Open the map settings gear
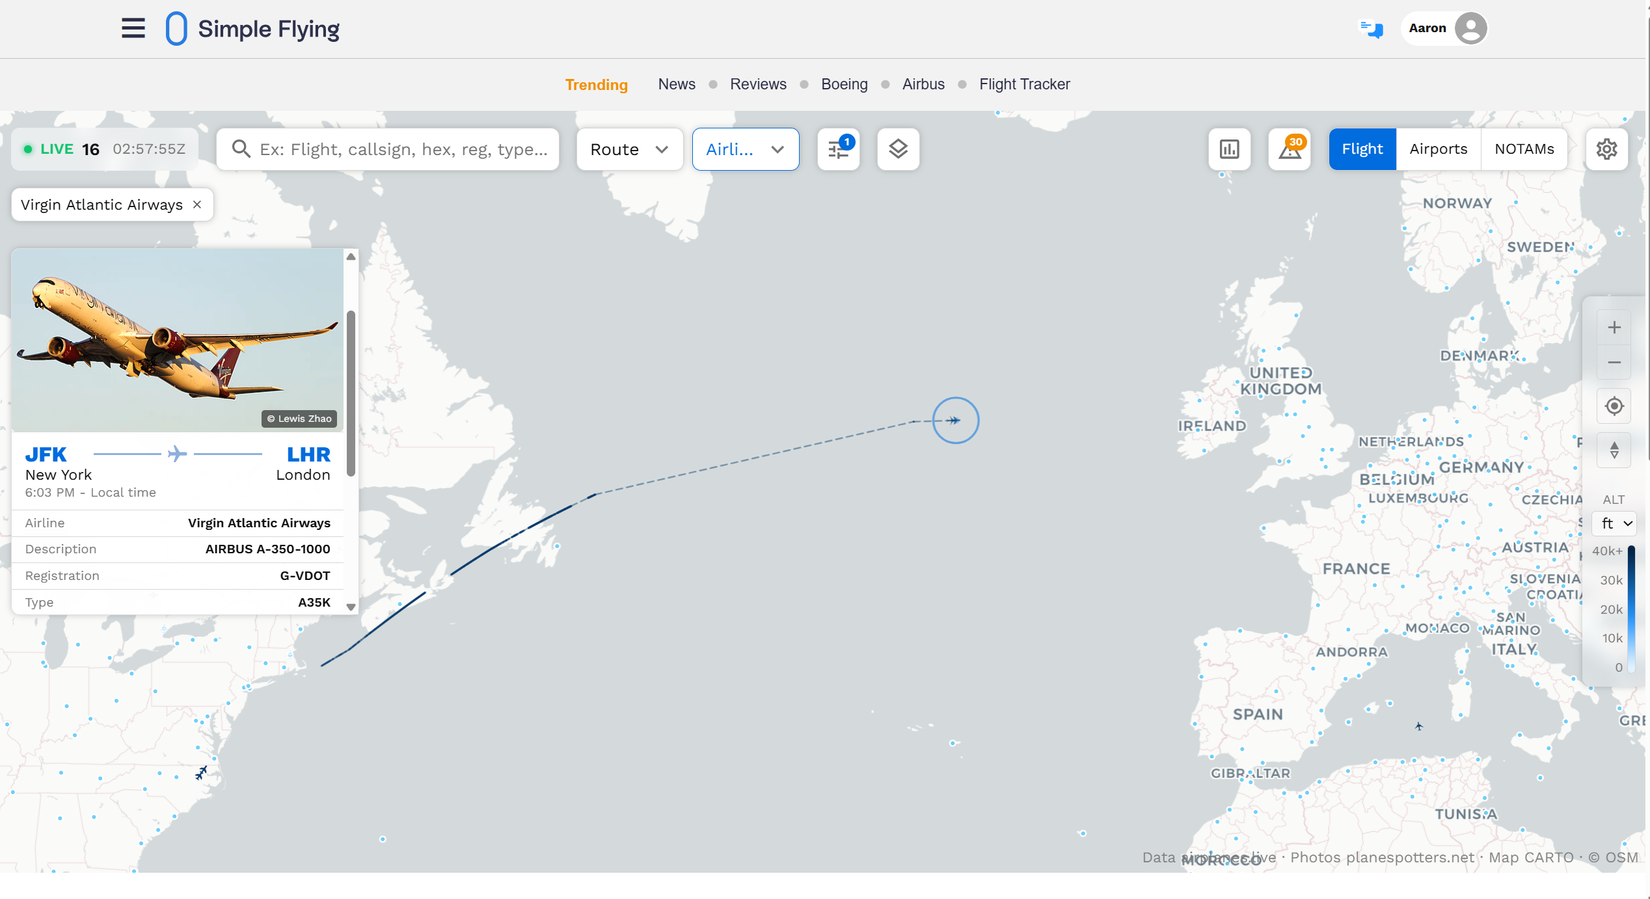1650x899 pixels. pos(1607,149)
